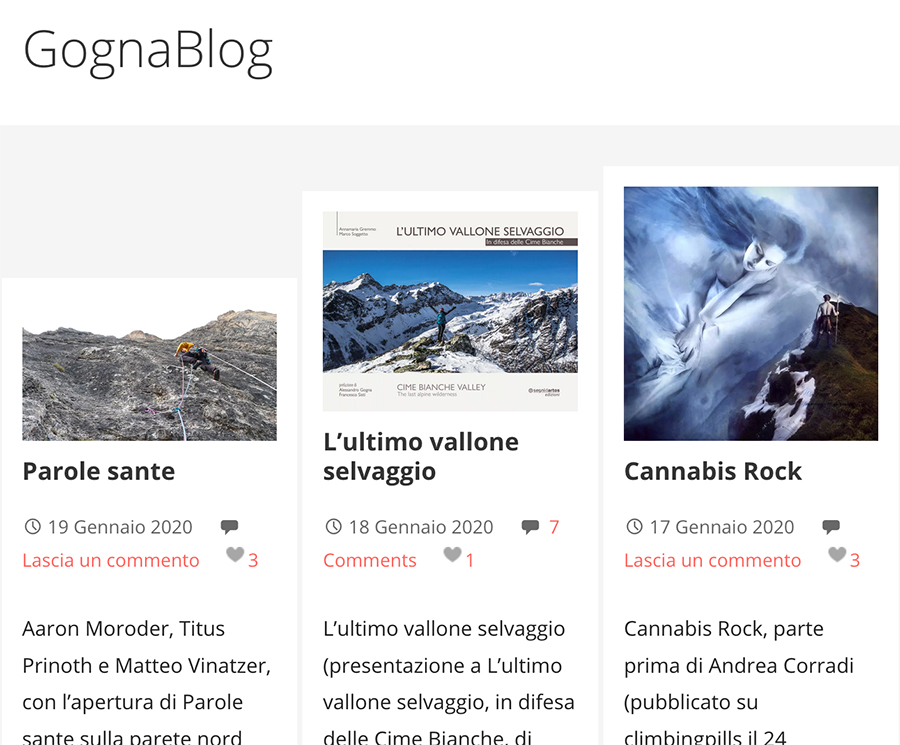Open the rock climbing photo thumbnail

(149, 375)
